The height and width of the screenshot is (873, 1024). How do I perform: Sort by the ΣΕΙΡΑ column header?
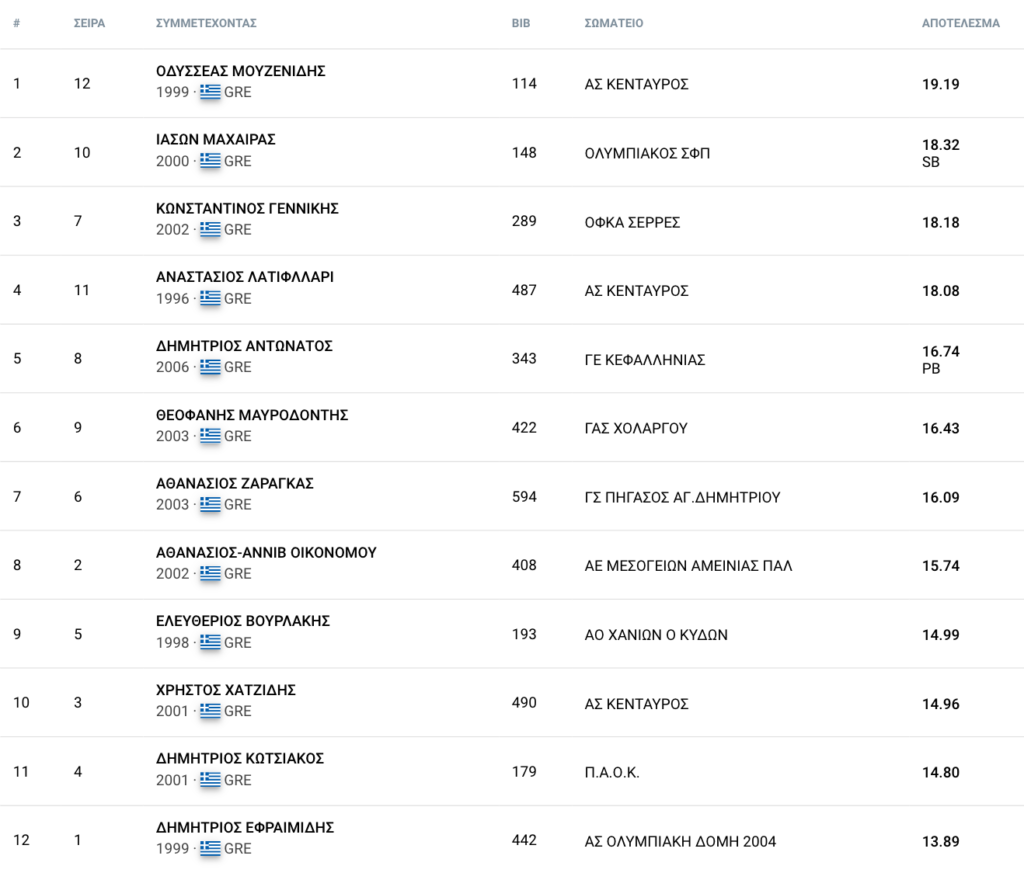[x=89, y=24]
